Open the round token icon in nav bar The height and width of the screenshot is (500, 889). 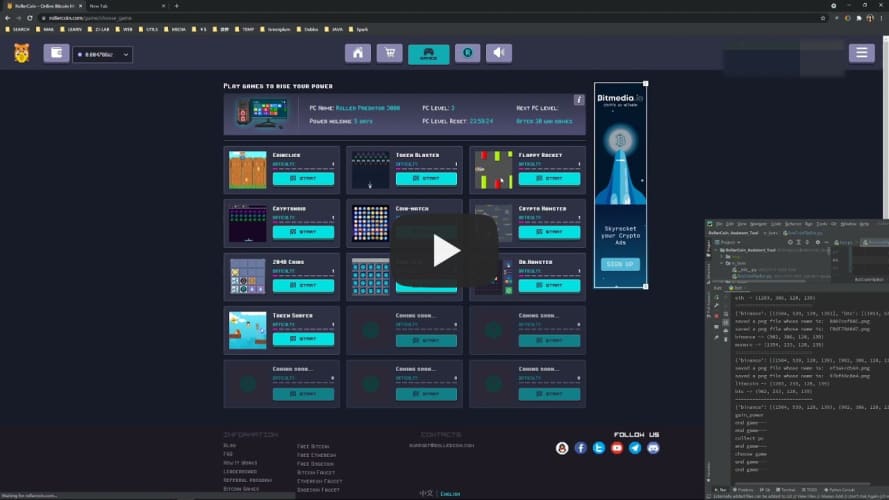tap(467, 53)
